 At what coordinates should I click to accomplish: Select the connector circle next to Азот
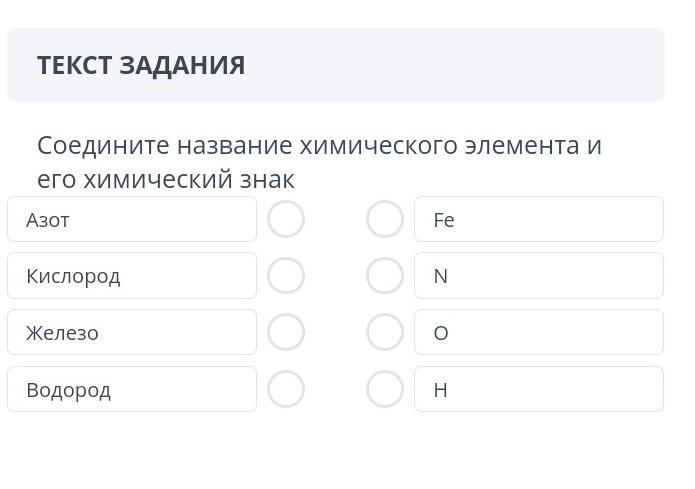pyautogui.click(x=286, y=219)
